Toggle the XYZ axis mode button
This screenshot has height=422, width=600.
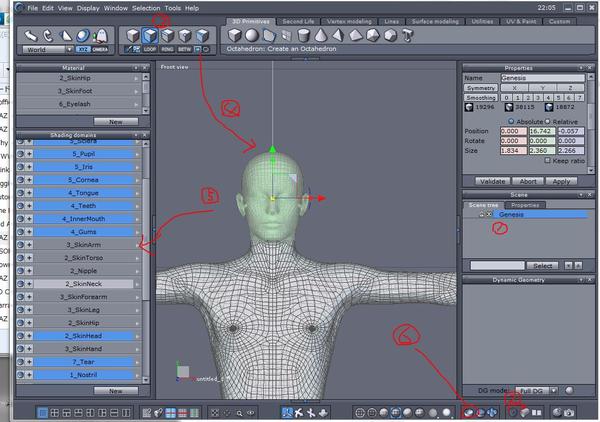click(83, 49)
